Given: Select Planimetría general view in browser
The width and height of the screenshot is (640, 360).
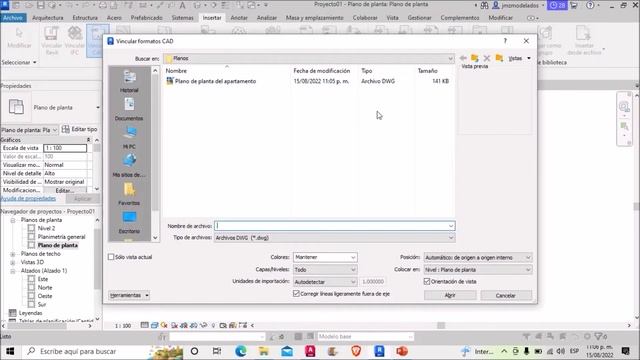Looking at the screenshot, I should tap(61, 237).
